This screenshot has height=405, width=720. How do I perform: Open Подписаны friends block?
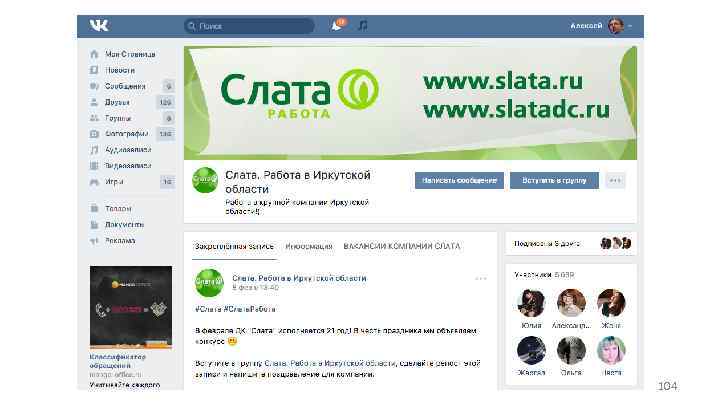click(571, 243)
